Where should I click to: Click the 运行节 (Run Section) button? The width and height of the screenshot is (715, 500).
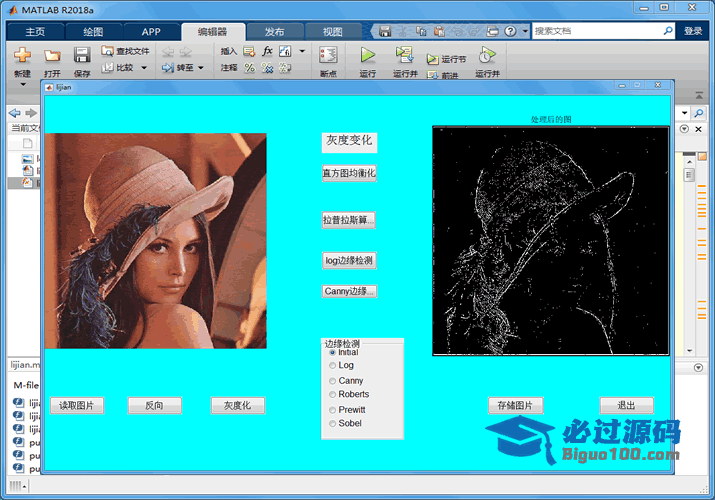coord(446,59)
